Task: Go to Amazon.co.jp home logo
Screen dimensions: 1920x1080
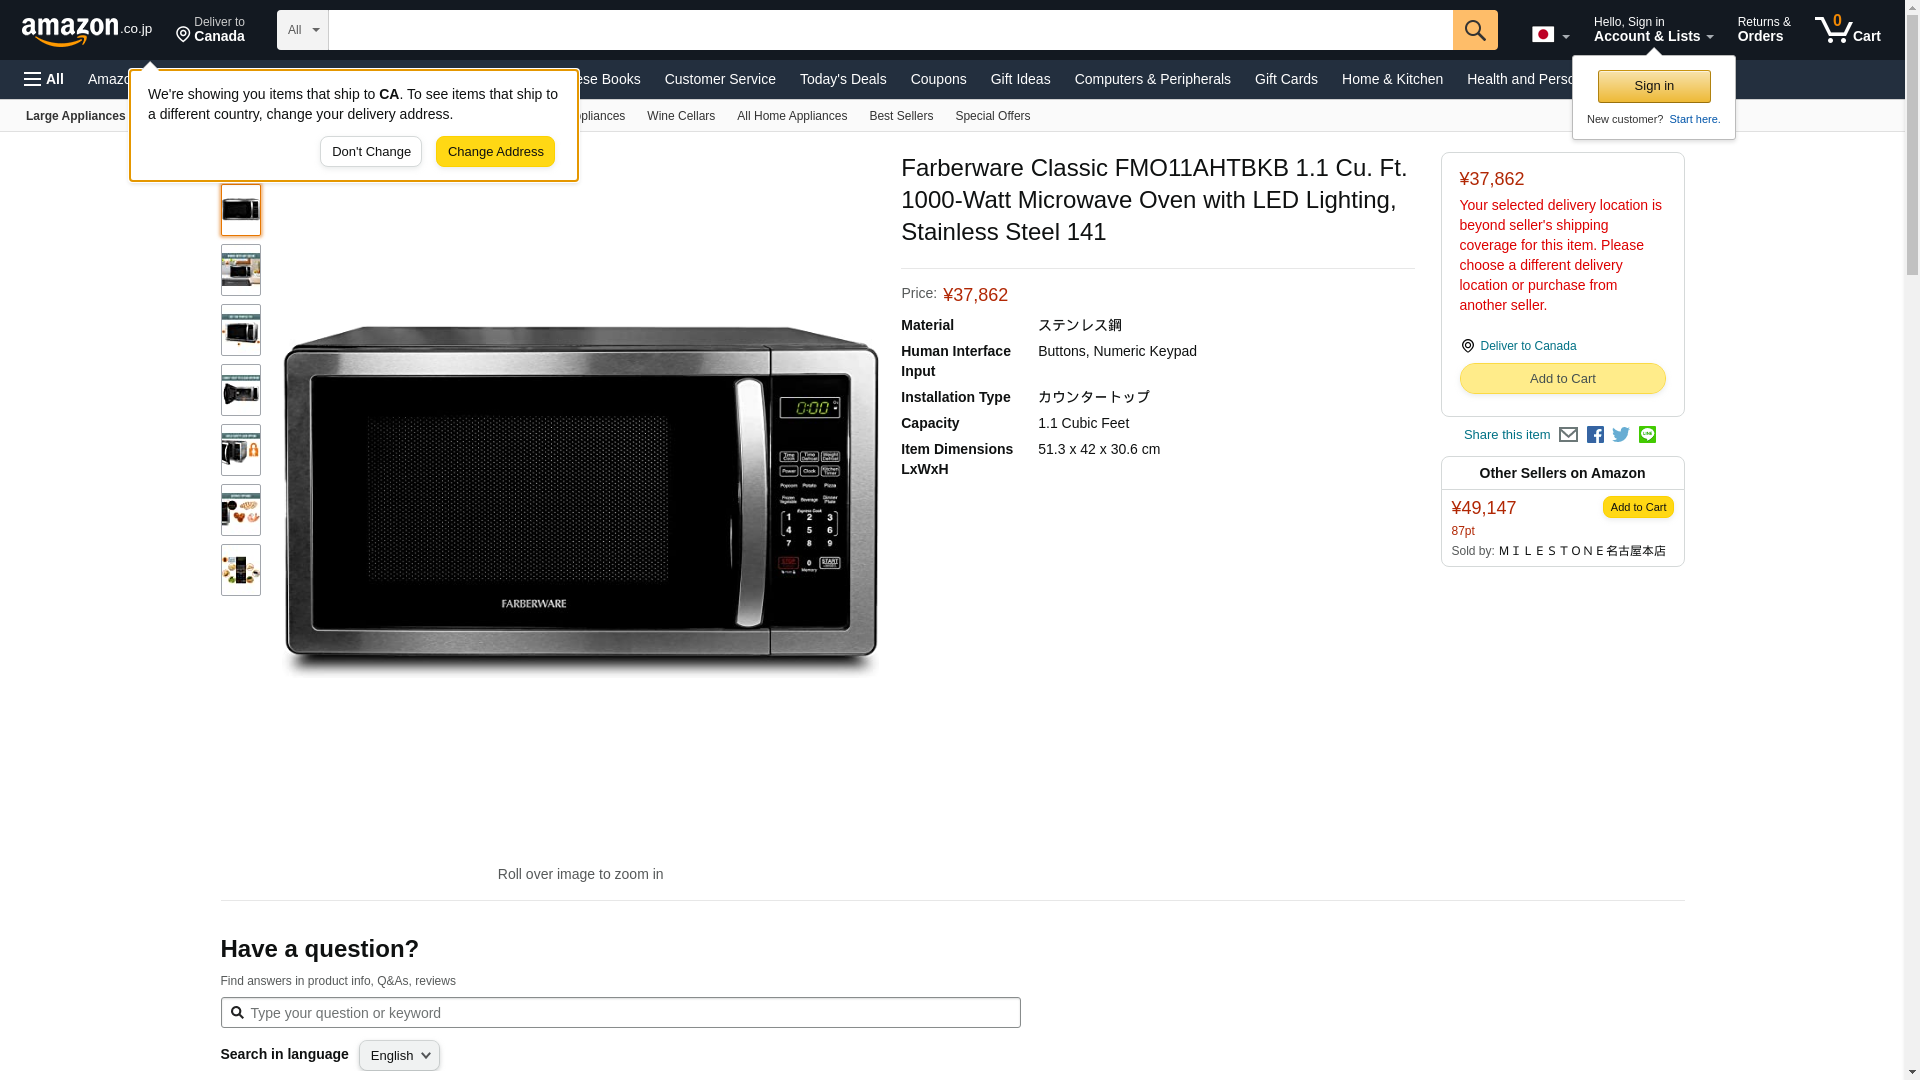Action: tap(86, 30)
